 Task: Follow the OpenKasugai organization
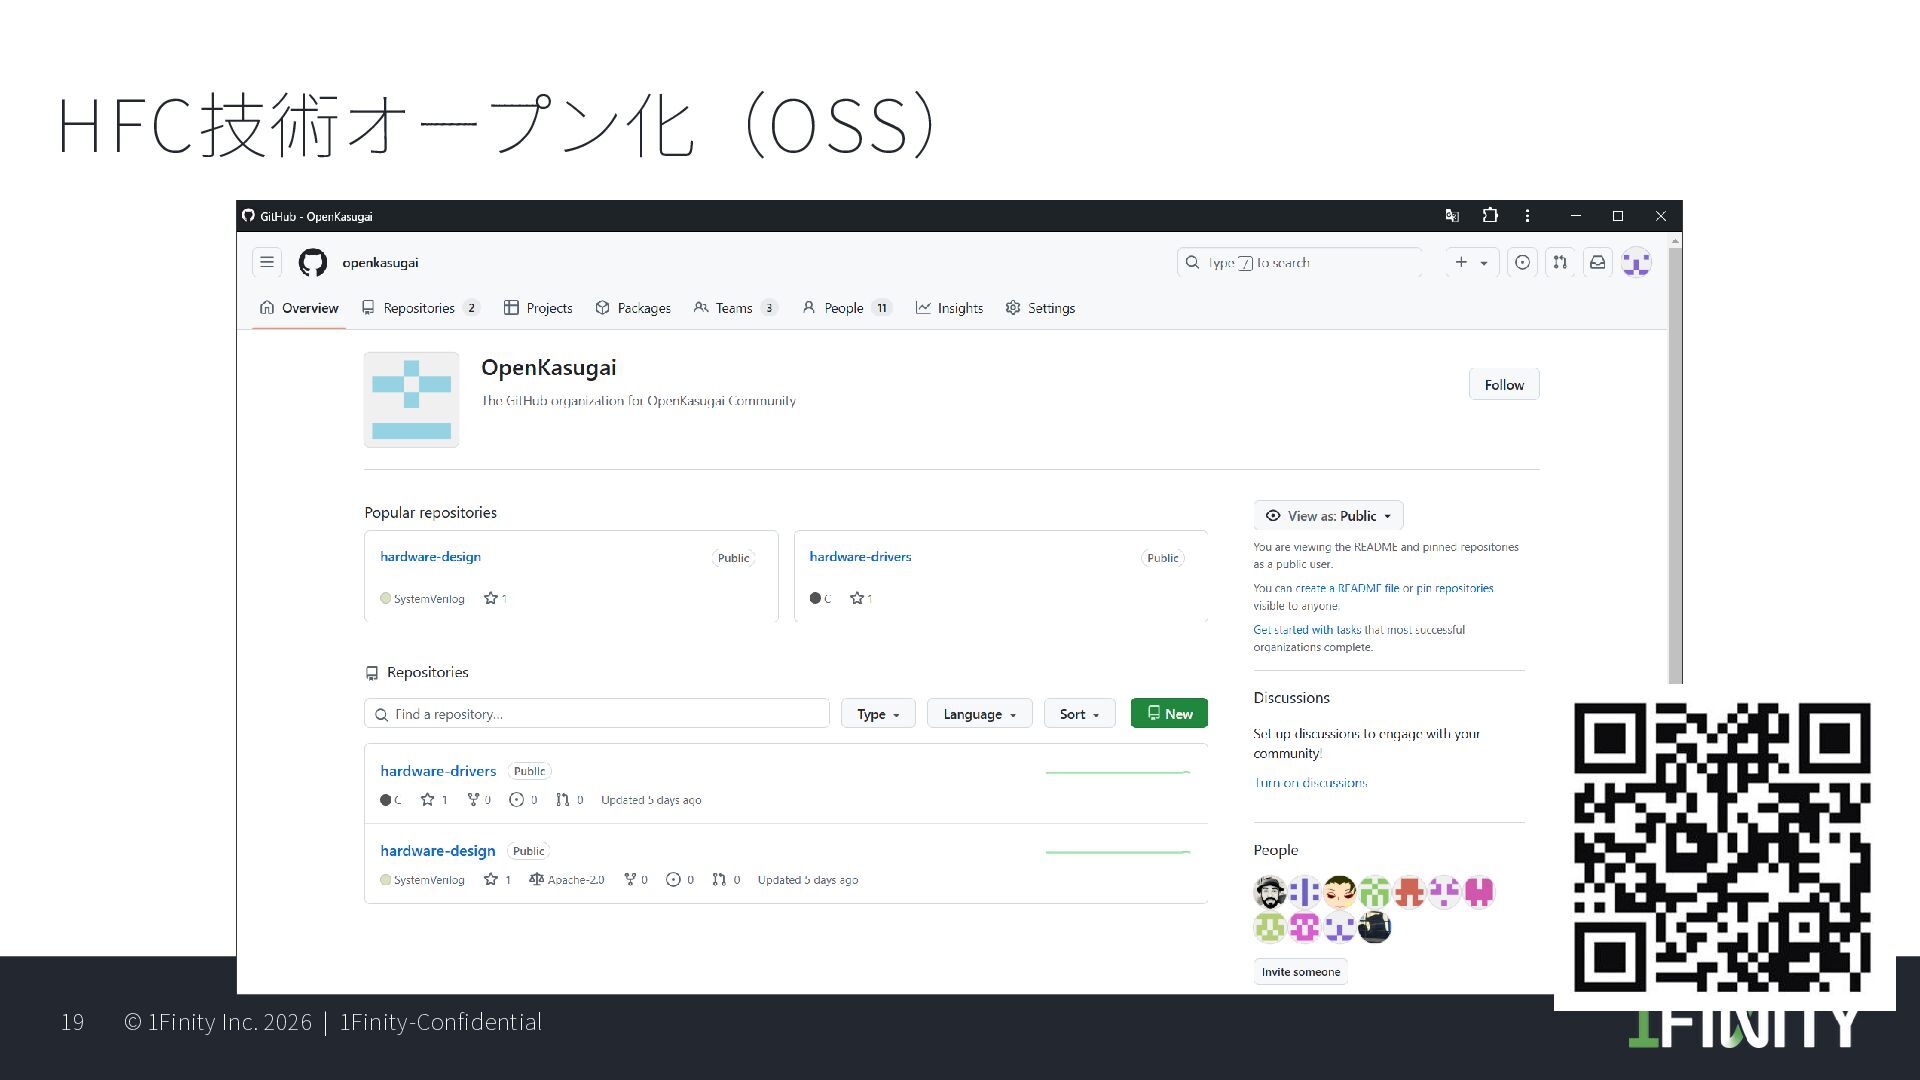pyautogui.click(x=1503, y=385)
